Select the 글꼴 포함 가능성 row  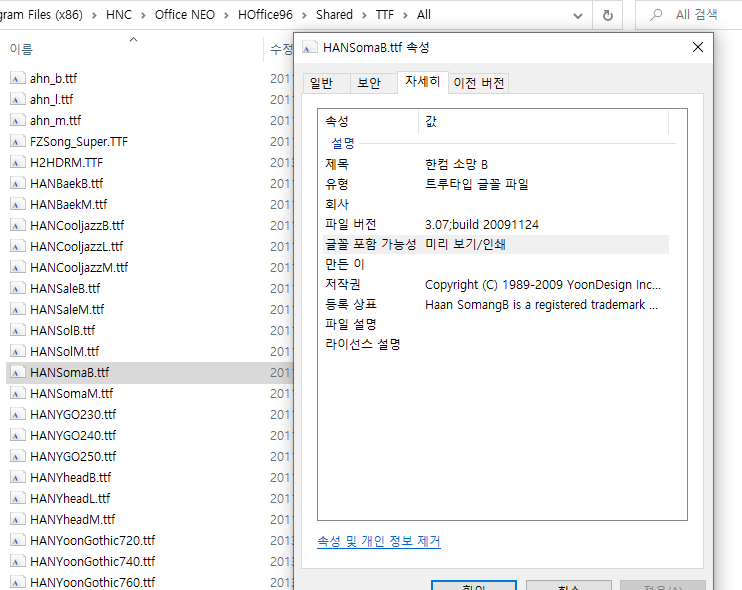click(496, 245)
